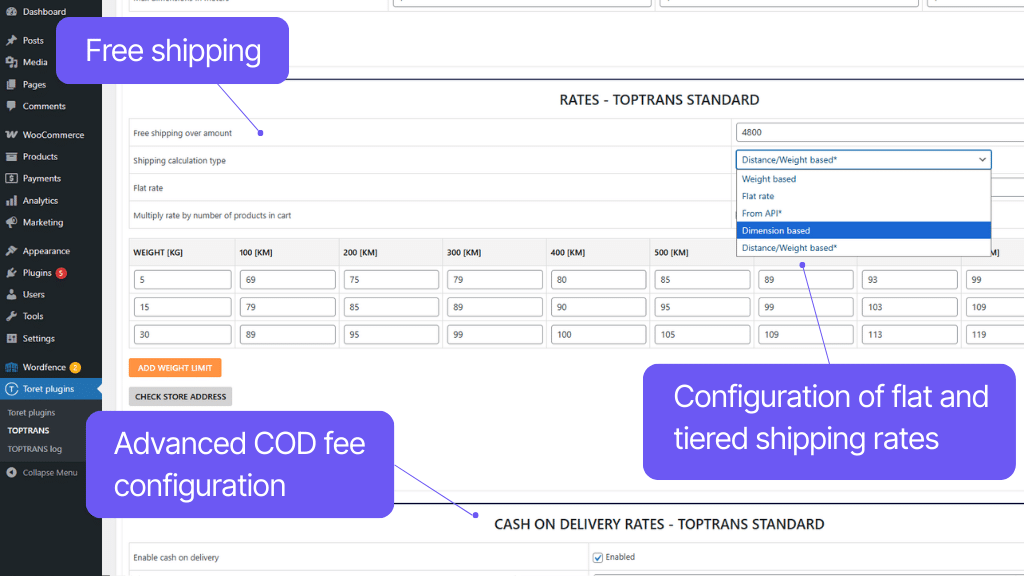Click the weight field containing 5
Viewport: 1024px width, 576px height.
(x=182, y=280)
